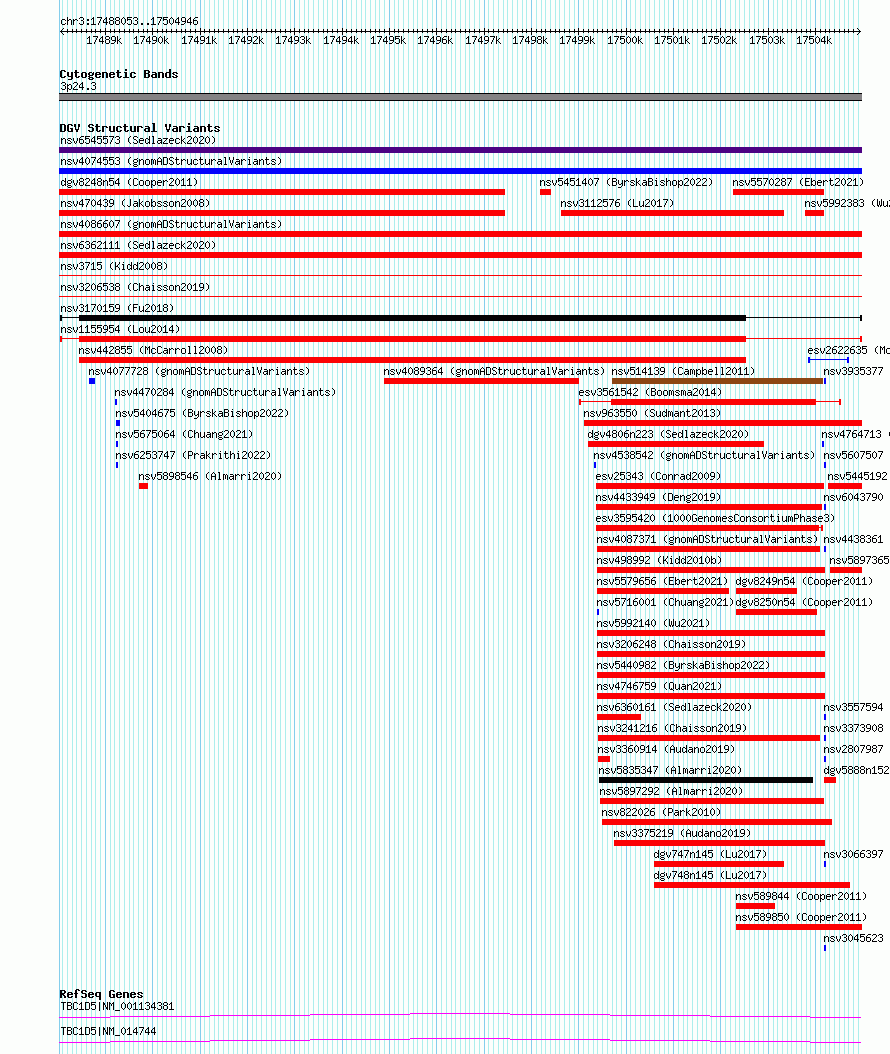
Task: Click the dark purple nsv6545573 variant bar
Action: (460, 150)
